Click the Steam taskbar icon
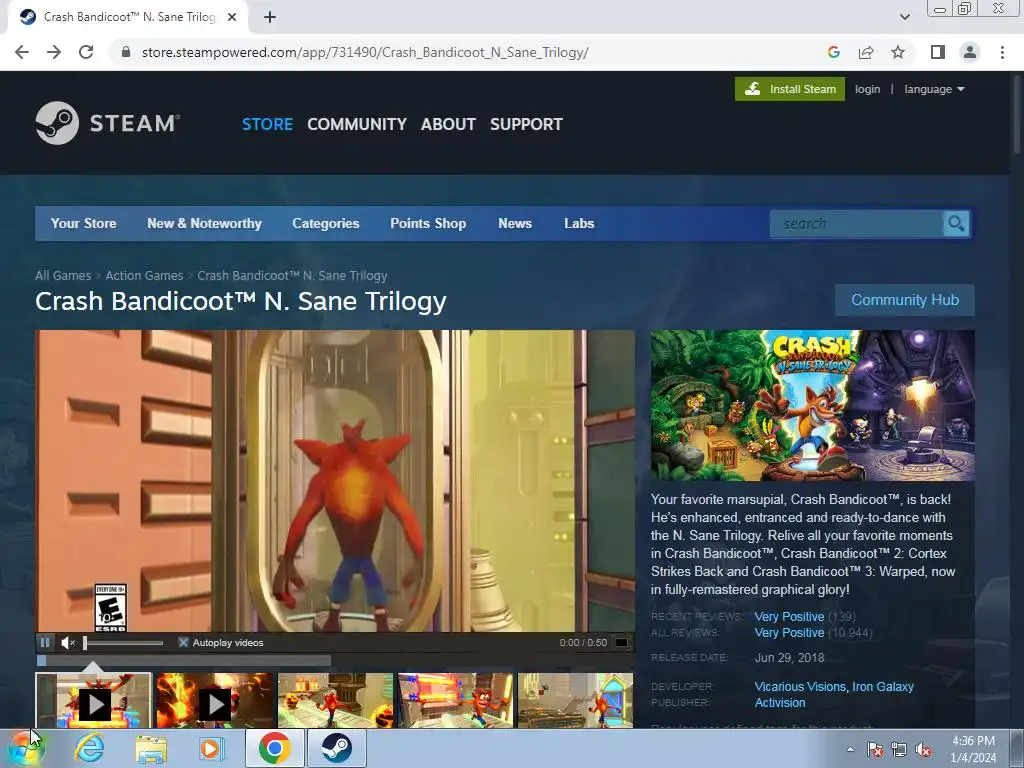This screenshot has width=1024, height=768. pyautogui.click(x=336, y=748)
